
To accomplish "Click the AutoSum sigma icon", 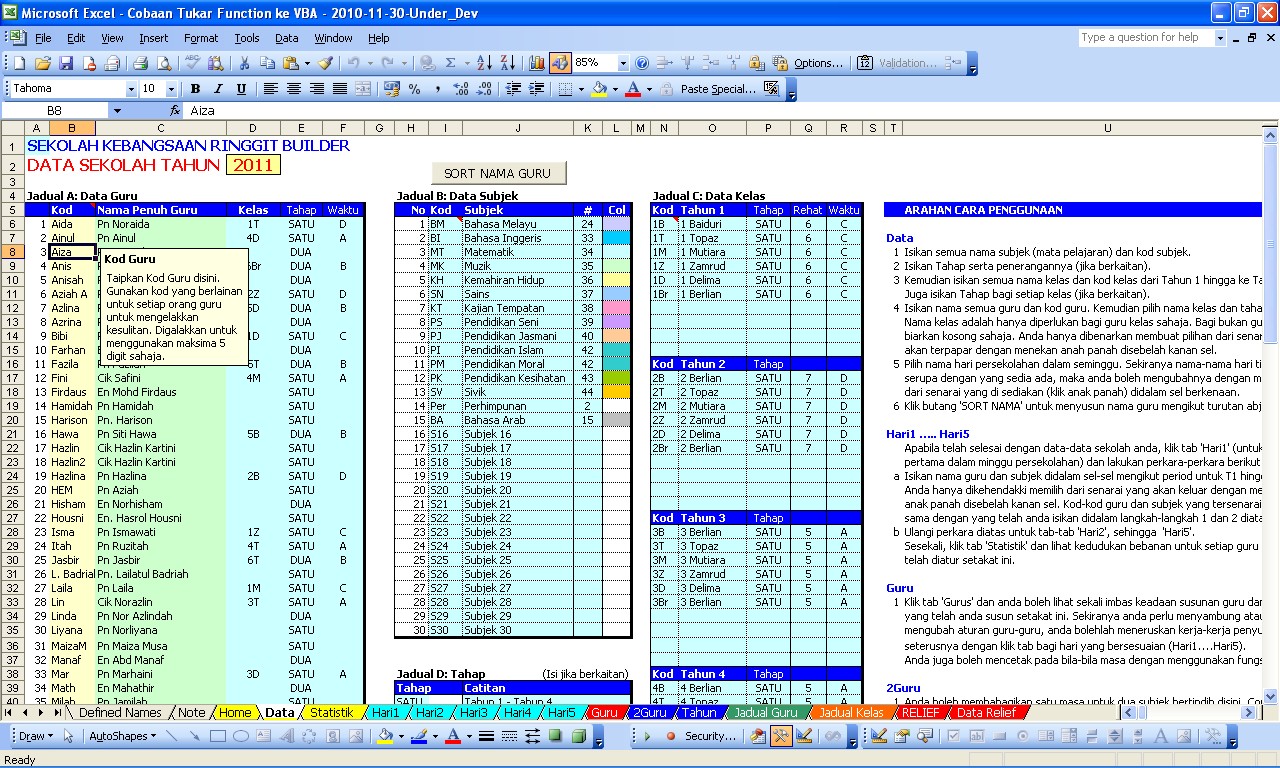I will (x=451, y=63).
